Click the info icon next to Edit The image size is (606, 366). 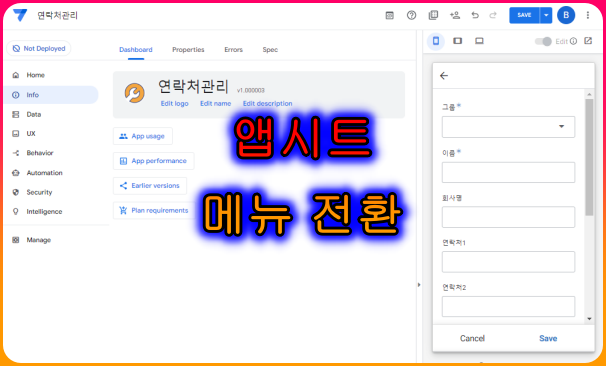574,41
